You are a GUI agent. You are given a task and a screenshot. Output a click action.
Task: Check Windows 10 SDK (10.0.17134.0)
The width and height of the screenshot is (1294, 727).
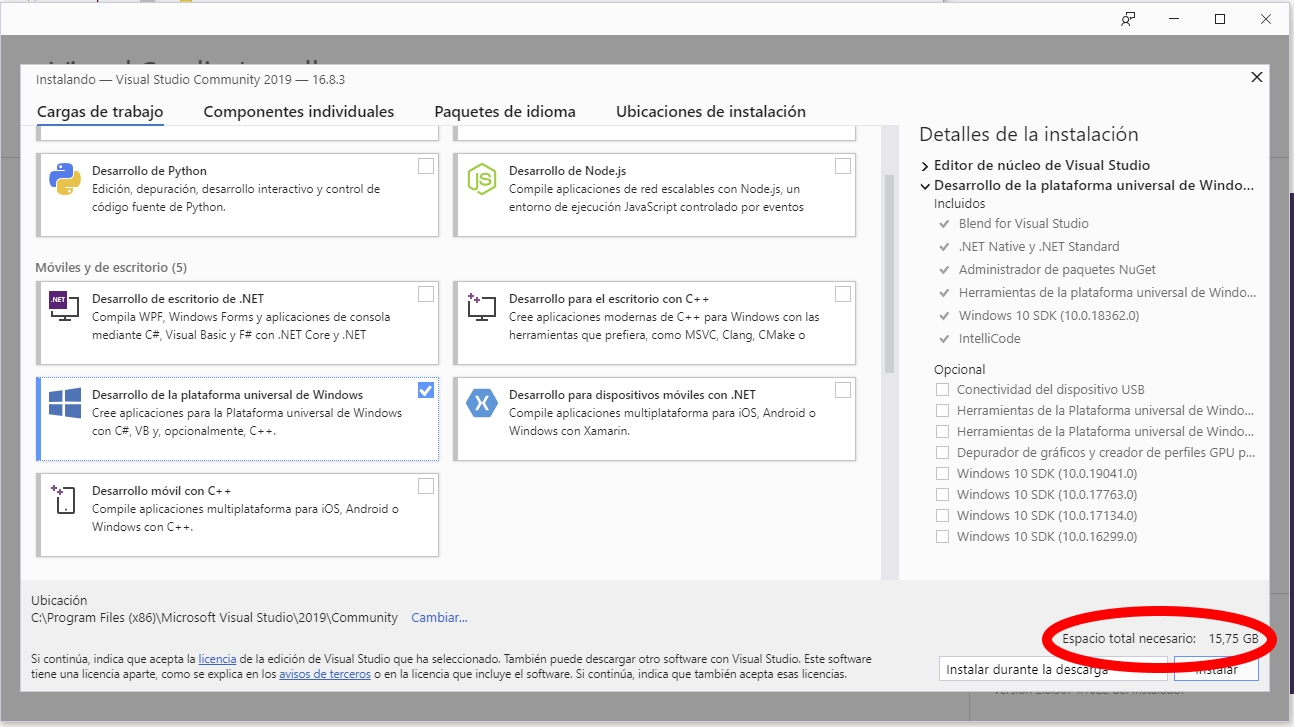tap(942, 516)
